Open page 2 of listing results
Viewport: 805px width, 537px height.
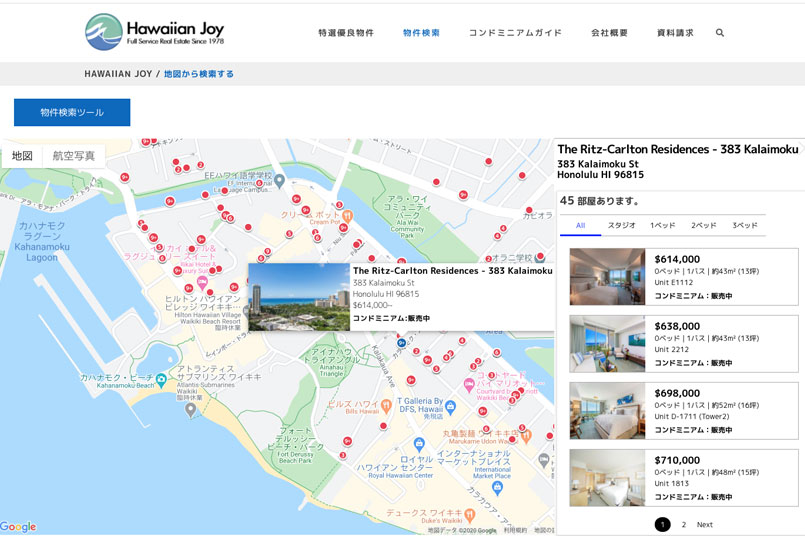pos(684,524)
